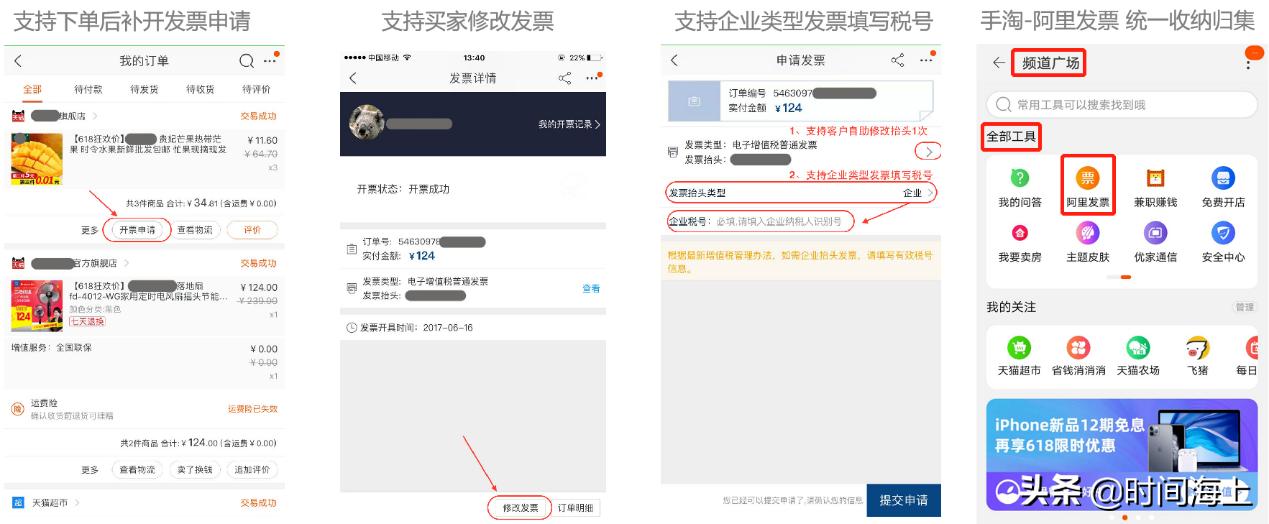Switch to the 待评价 tab
1269x524 pixels.
pyautogui.click(x=256, y=89)
